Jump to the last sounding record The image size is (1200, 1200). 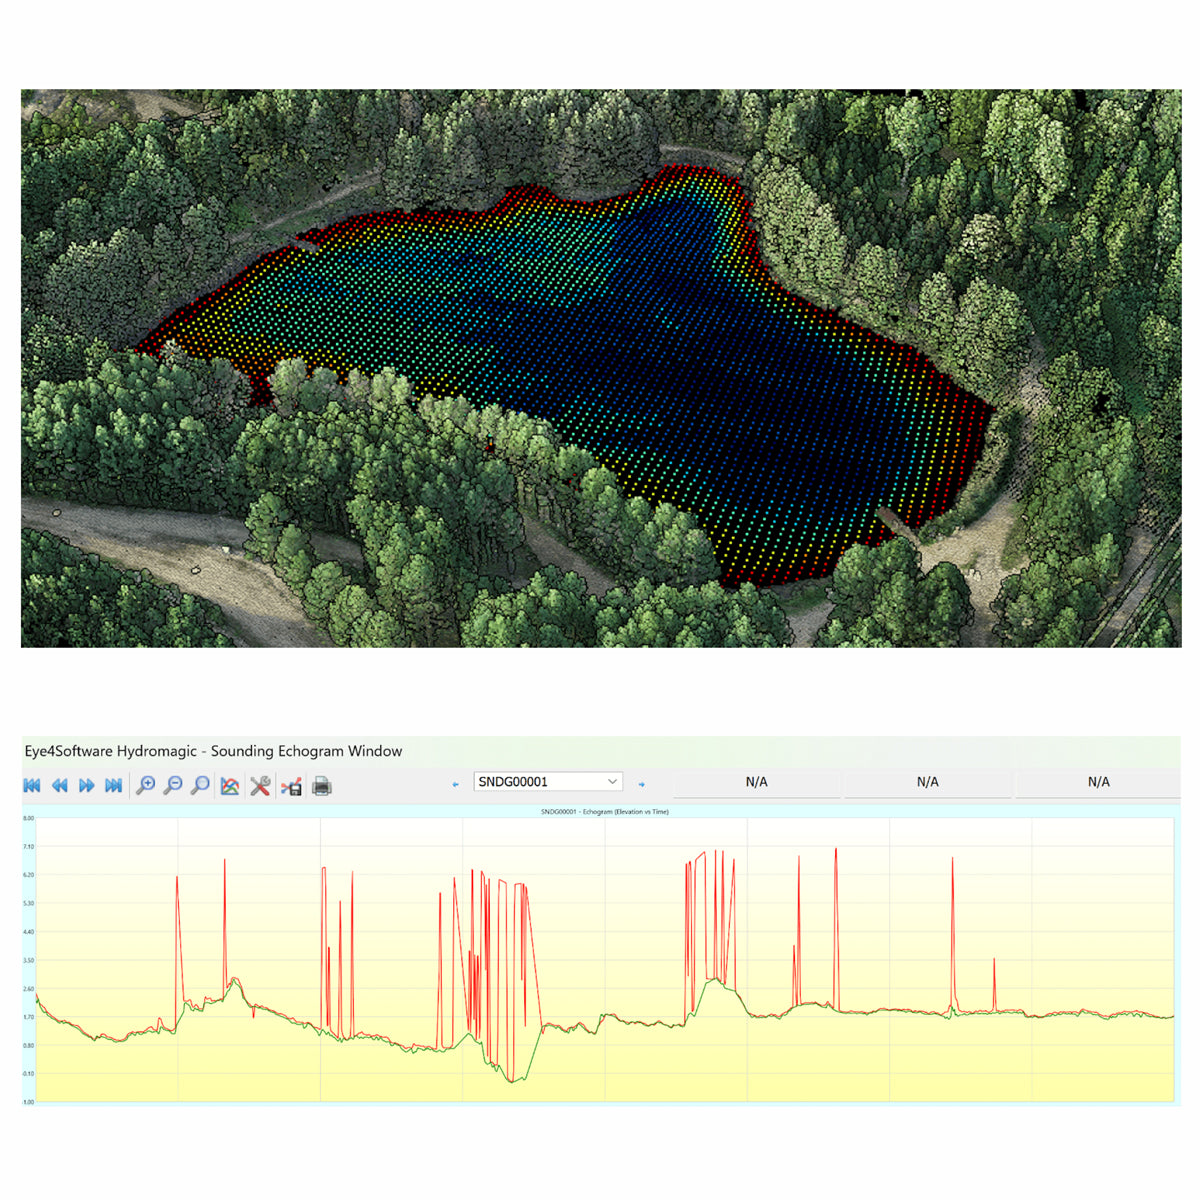tap(114, 786)
